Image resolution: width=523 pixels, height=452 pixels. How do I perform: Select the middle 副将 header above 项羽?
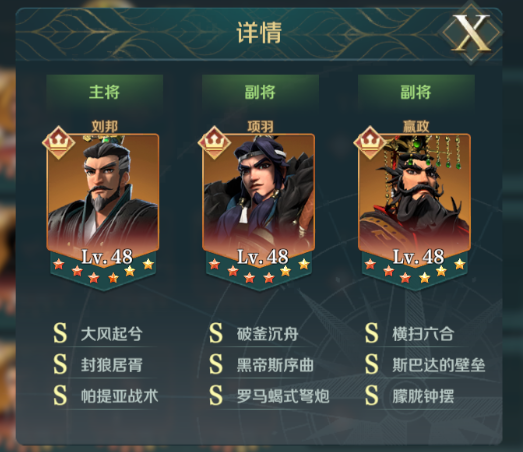point(260,92)
